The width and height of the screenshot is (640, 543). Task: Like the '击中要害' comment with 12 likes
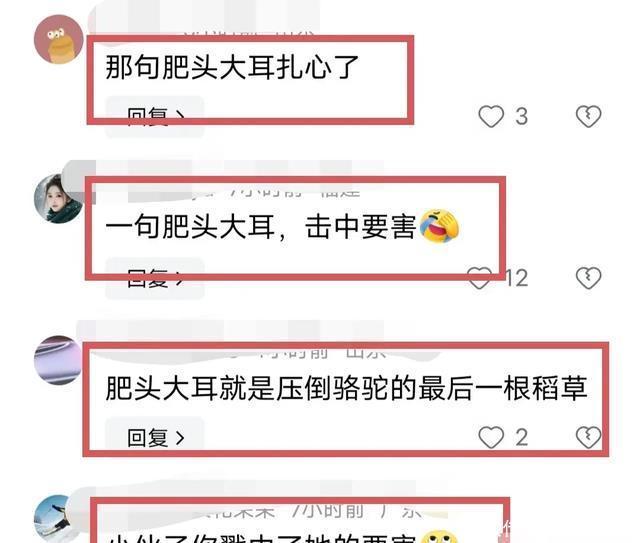tap(480, 278)
